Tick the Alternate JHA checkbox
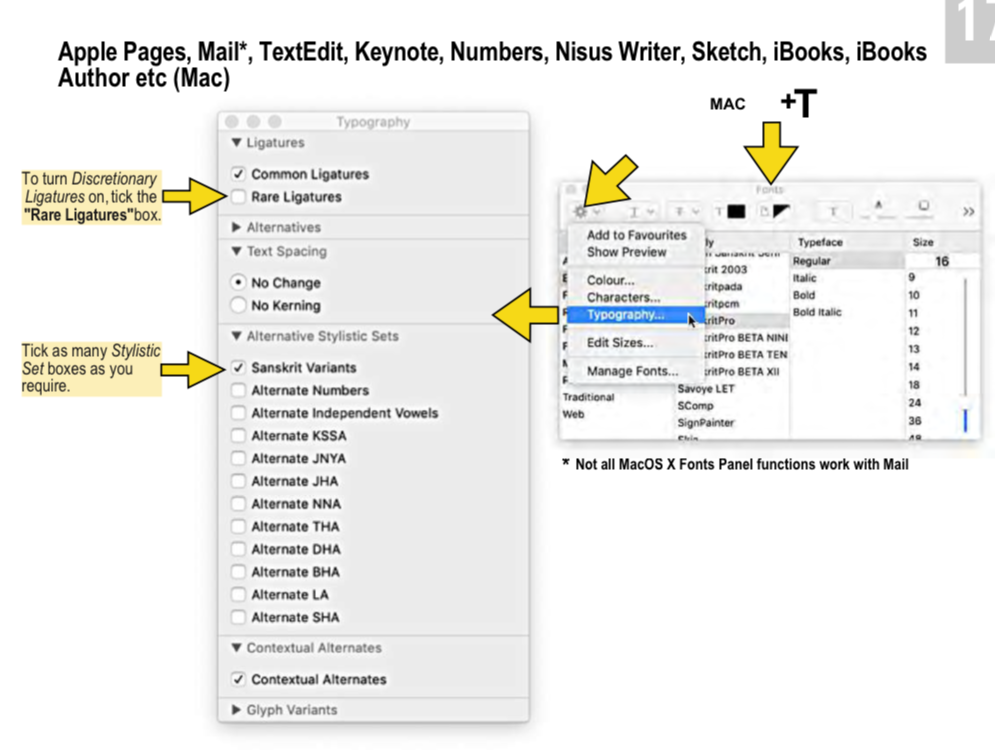The image size is (995, 750). 239,481
